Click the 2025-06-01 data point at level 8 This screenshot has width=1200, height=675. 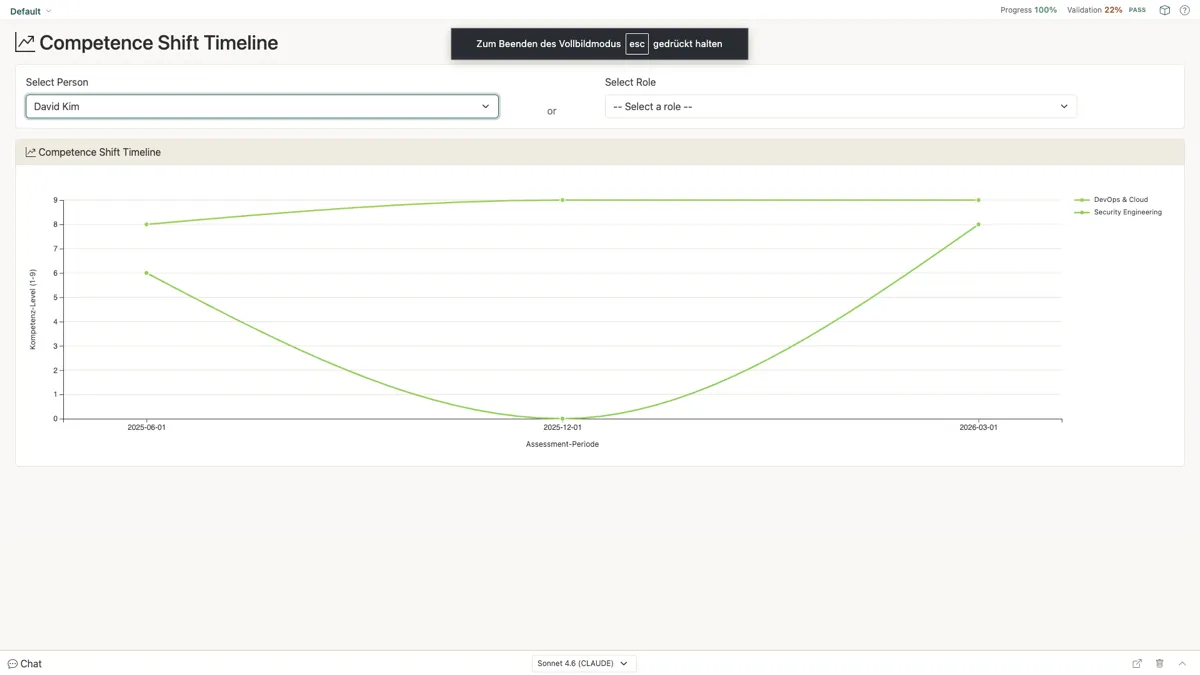pyautogui.click(x=146, y=224)
